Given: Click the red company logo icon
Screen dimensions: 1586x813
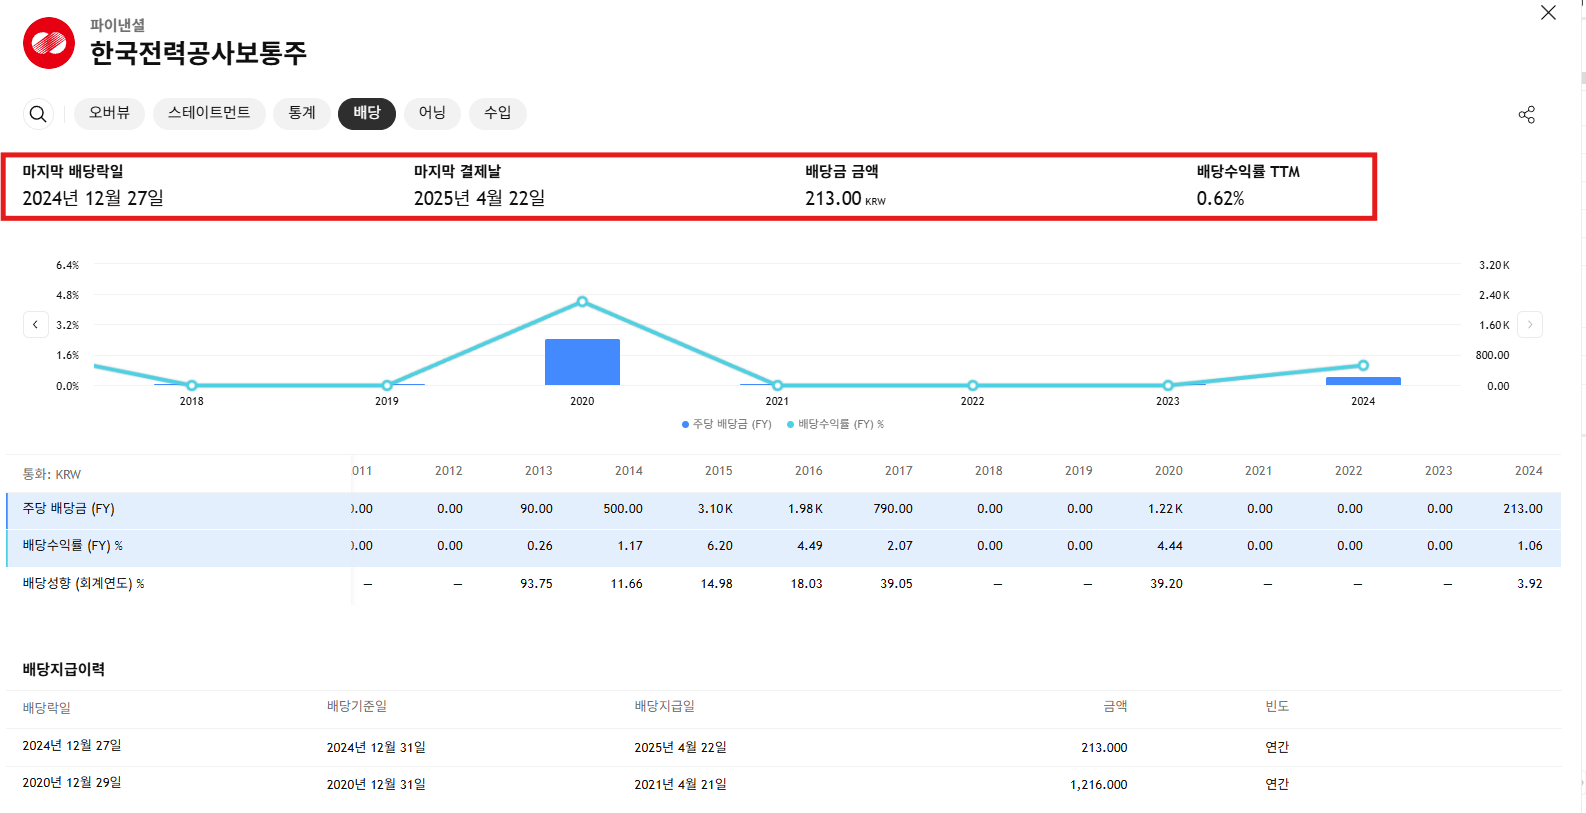Looking at the screenshot, I should 49,43.
